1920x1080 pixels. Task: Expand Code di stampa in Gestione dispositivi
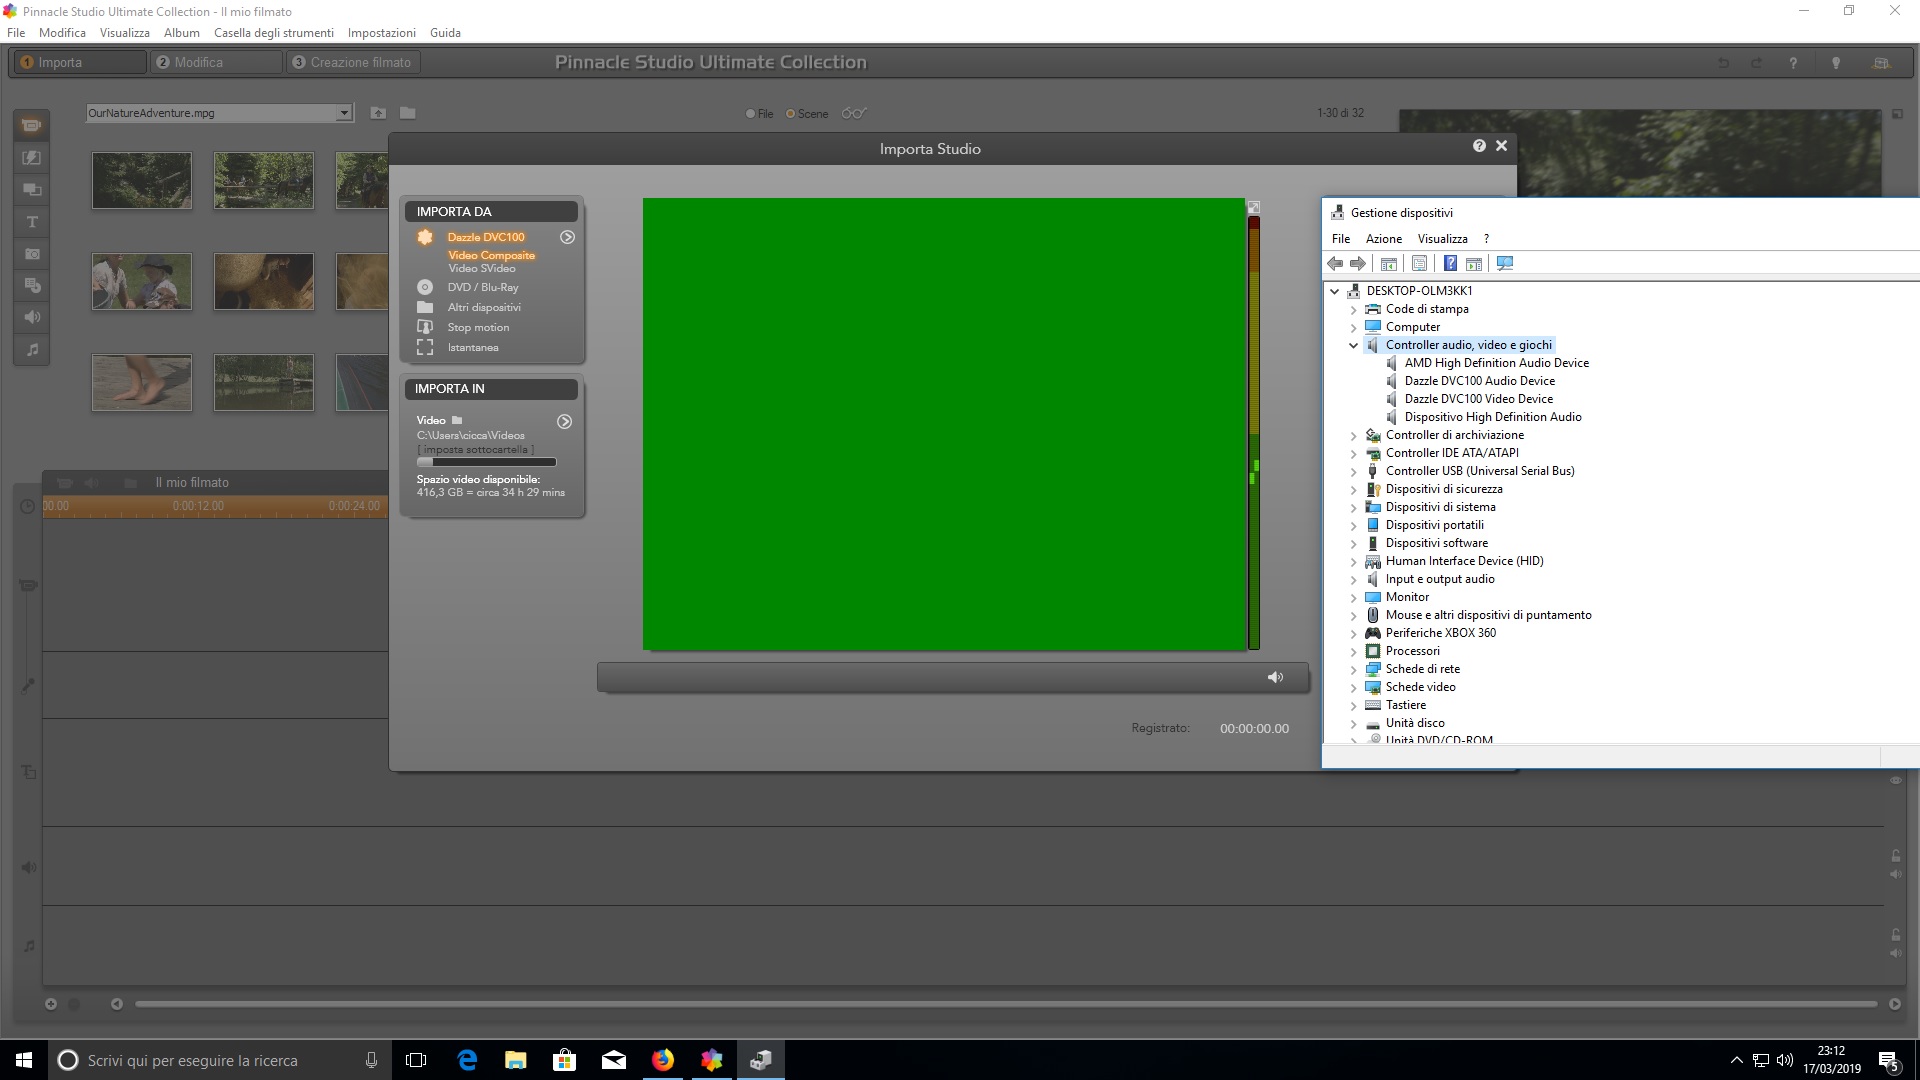point(1353,309)
